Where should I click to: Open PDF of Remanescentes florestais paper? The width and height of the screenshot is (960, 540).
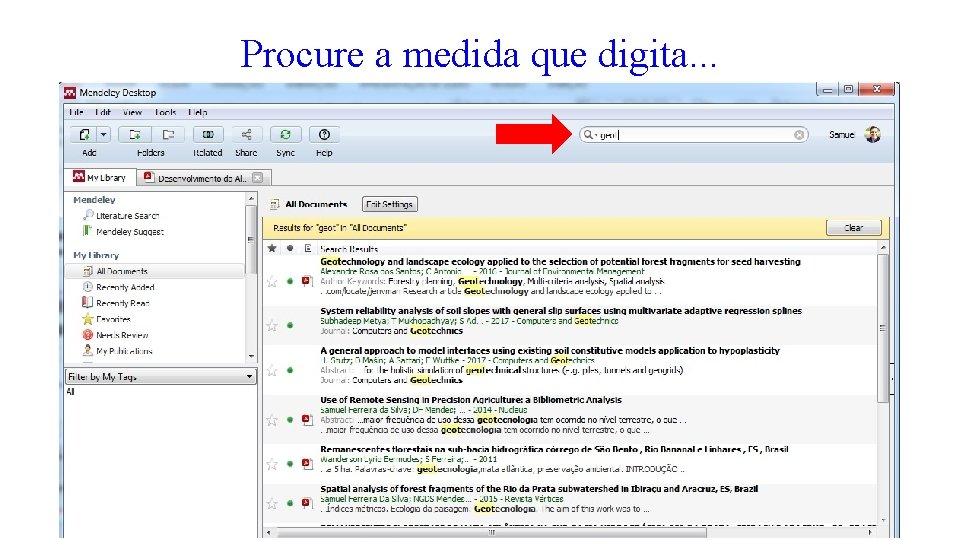[307, 464]
